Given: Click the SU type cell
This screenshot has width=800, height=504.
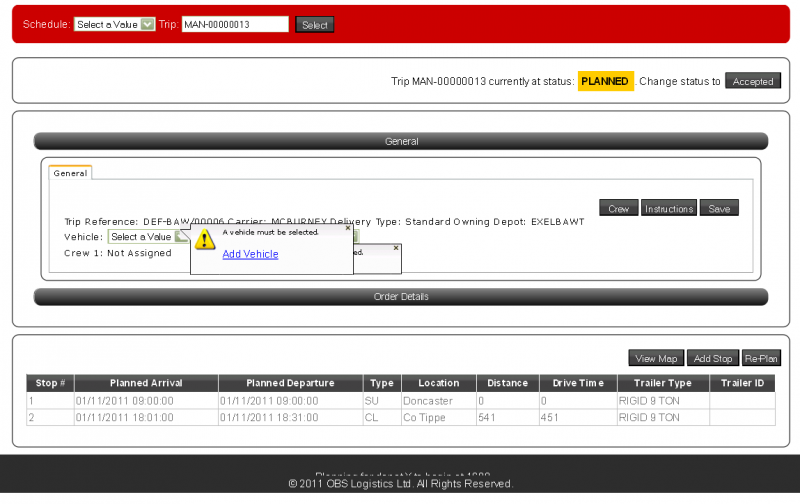Looking at the screenshot, I should [x=382, y=401].
